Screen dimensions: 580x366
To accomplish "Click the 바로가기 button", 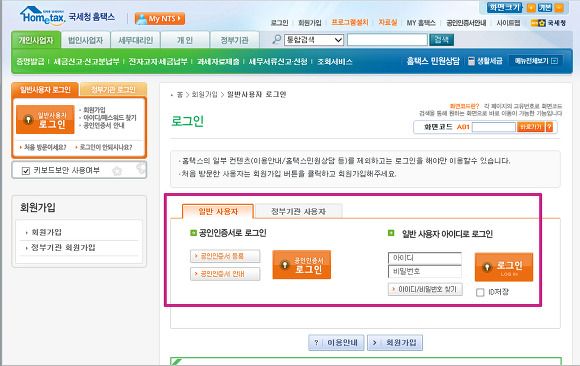I will (x=531, y=127).
